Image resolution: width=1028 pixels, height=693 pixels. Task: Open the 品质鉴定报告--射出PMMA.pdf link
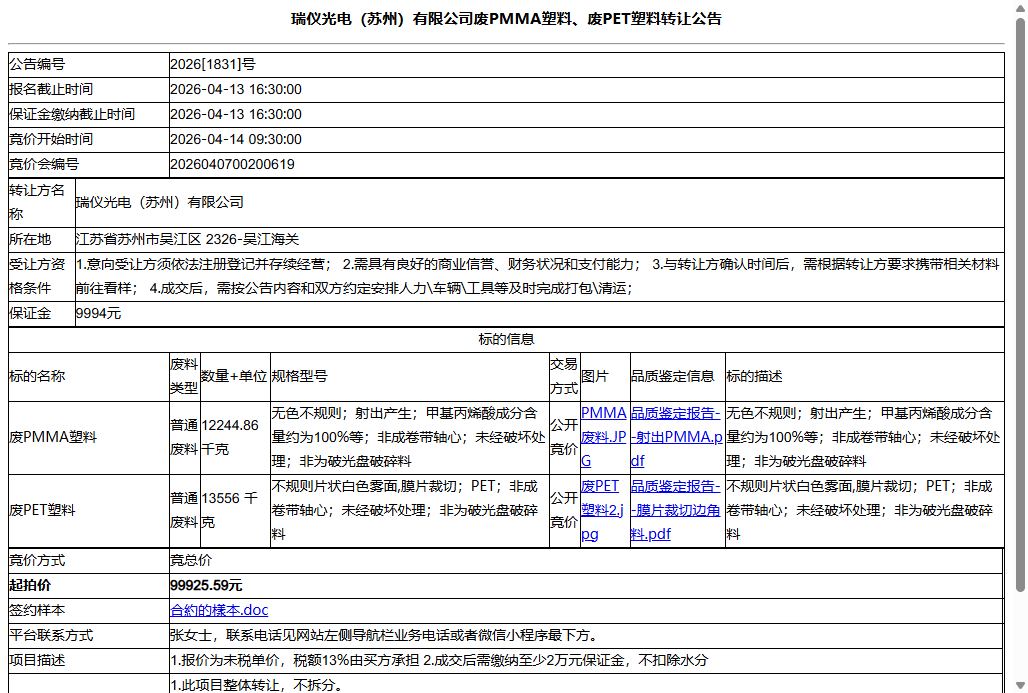point(677,437)
